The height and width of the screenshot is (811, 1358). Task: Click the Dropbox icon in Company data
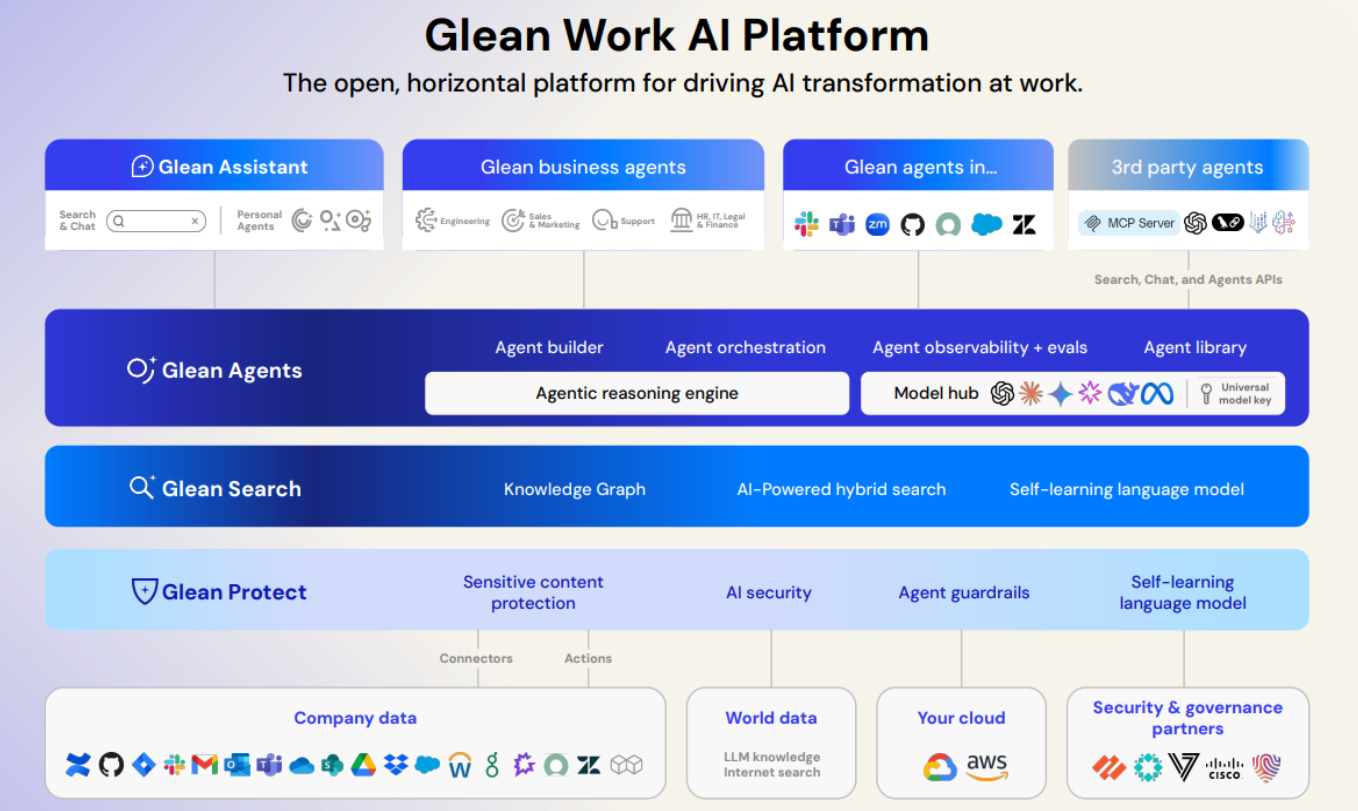coord(396,765)
